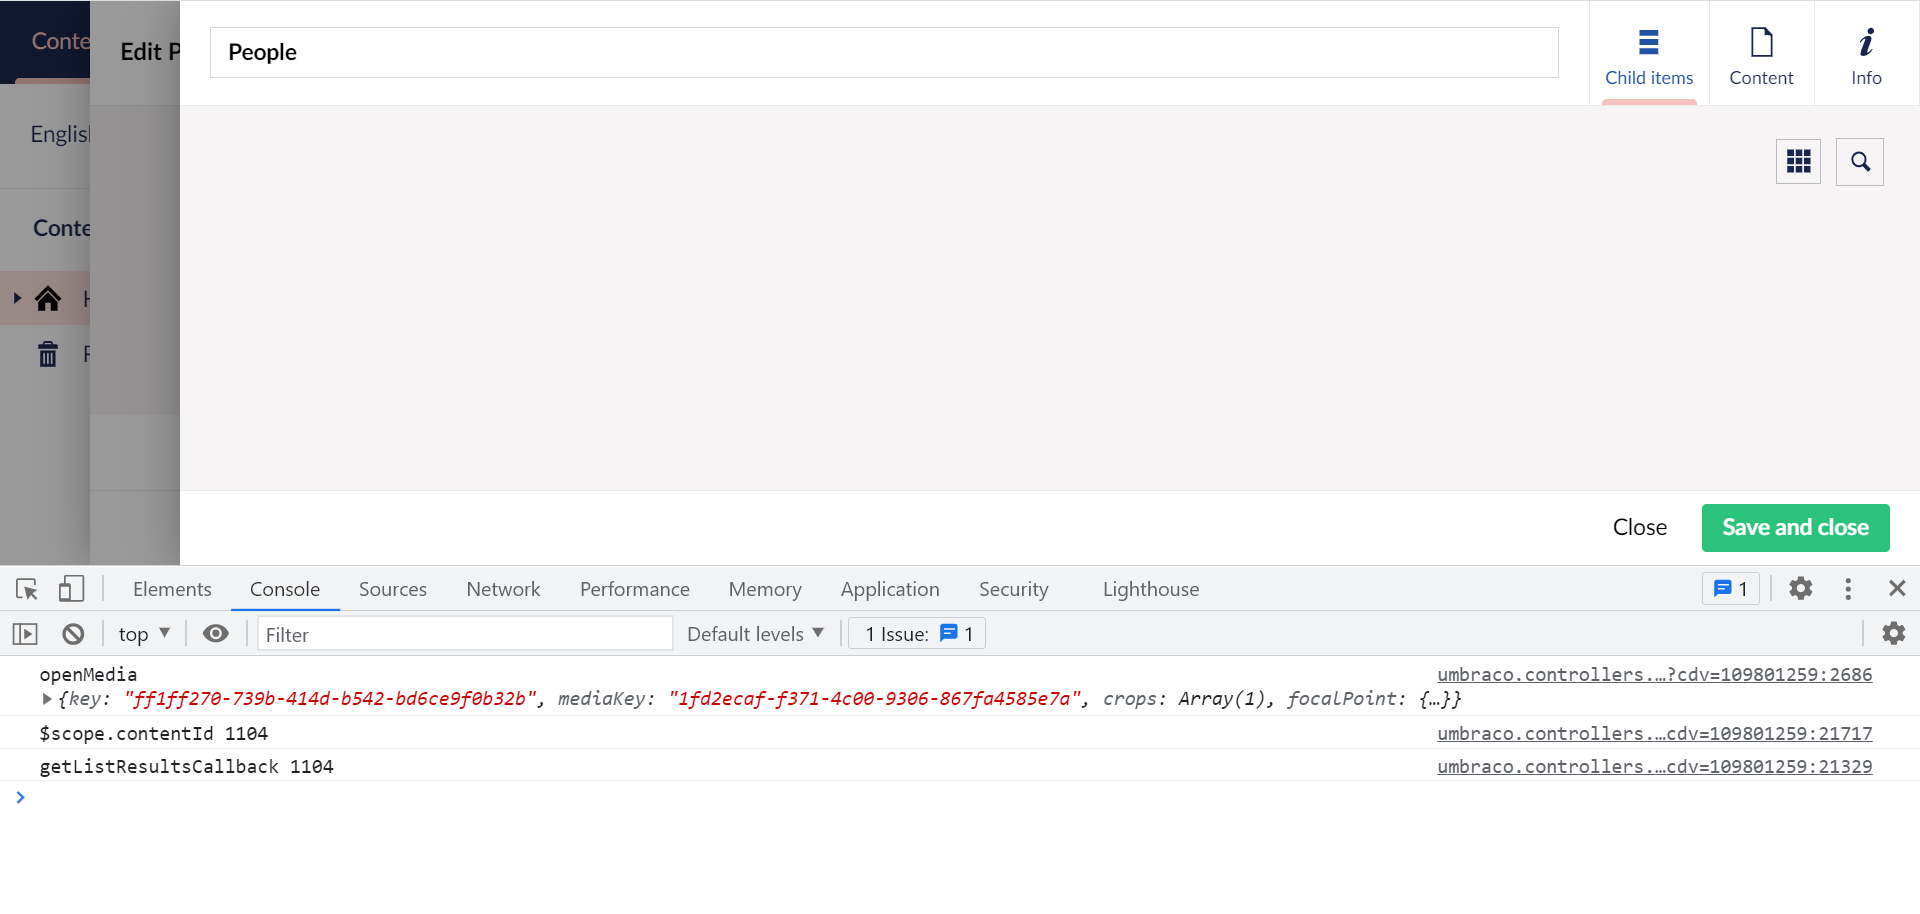Toggle the live expression eye icon
The width and height of the screenshot is (1920, 914).
coord(216,633)
